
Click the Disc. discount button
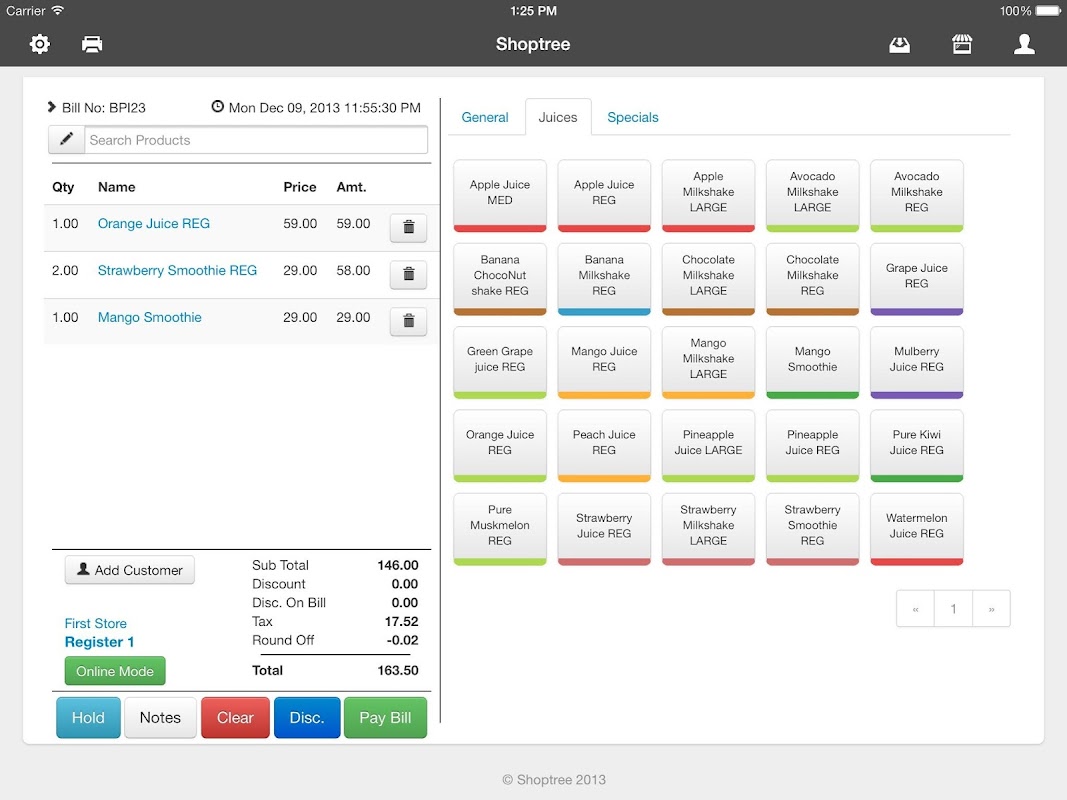click(307, 718)
